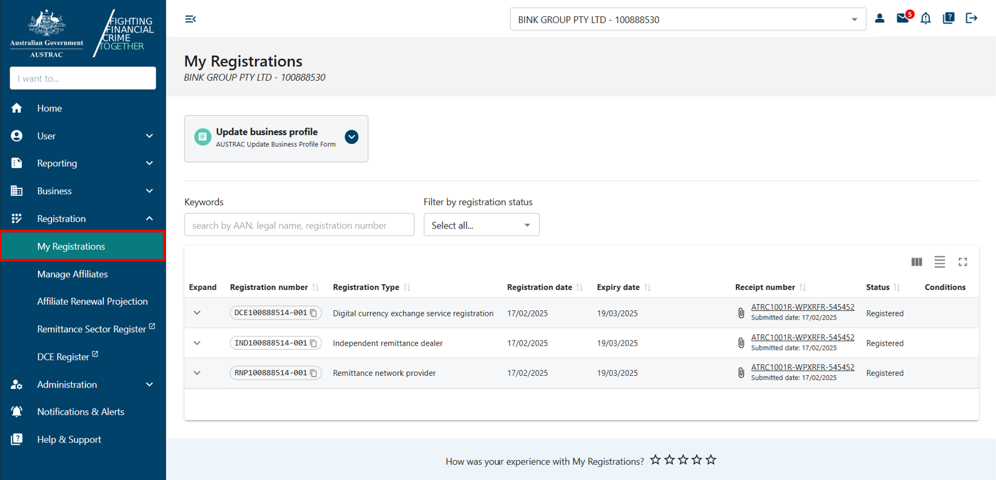Expand the Reporting sidebar menu

(x=149, y=163)
